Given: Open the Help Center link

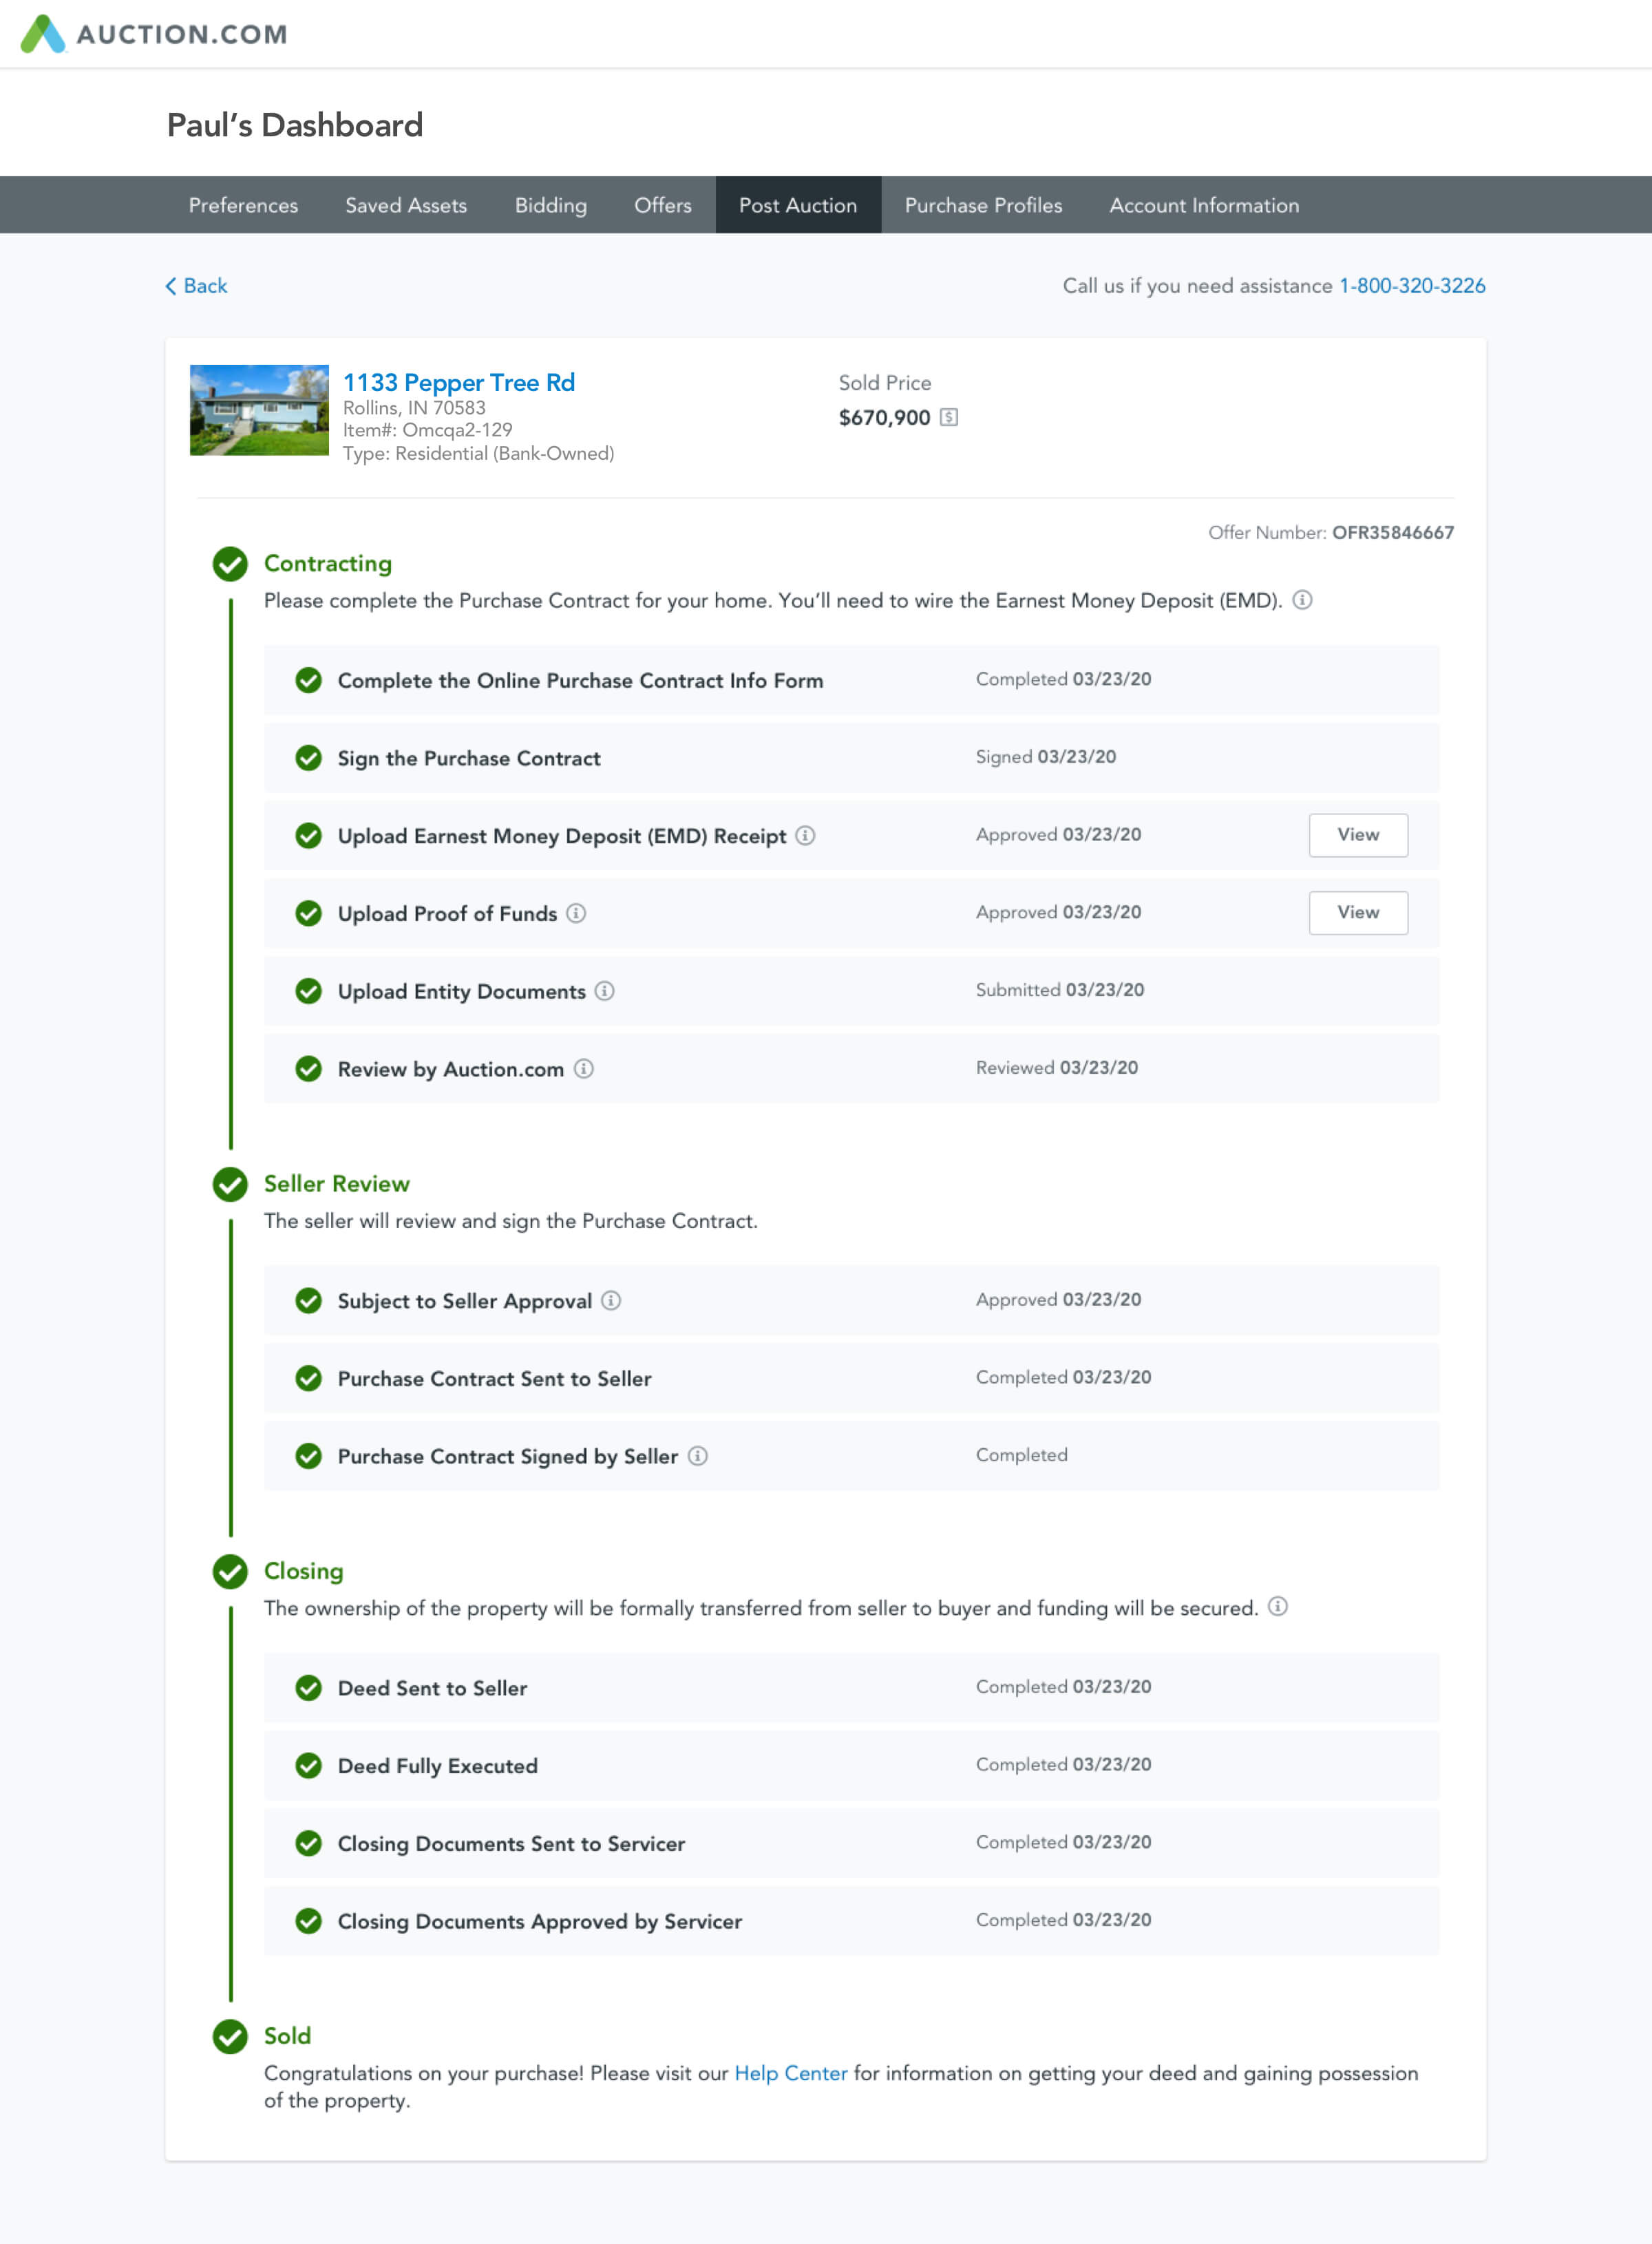Looking at the screenshot, I should pos(790,2073).
